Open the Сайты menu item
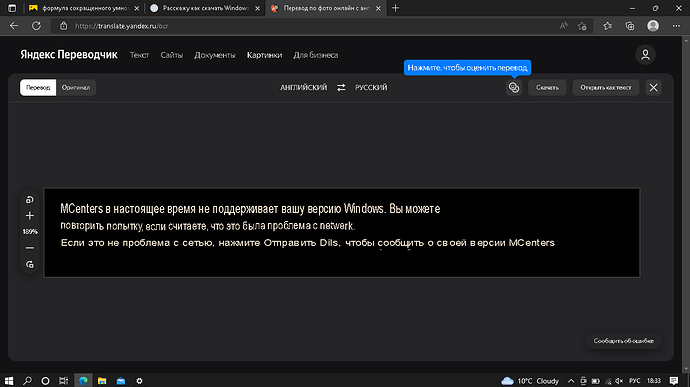690x387 pixels. tap(171, 55)
